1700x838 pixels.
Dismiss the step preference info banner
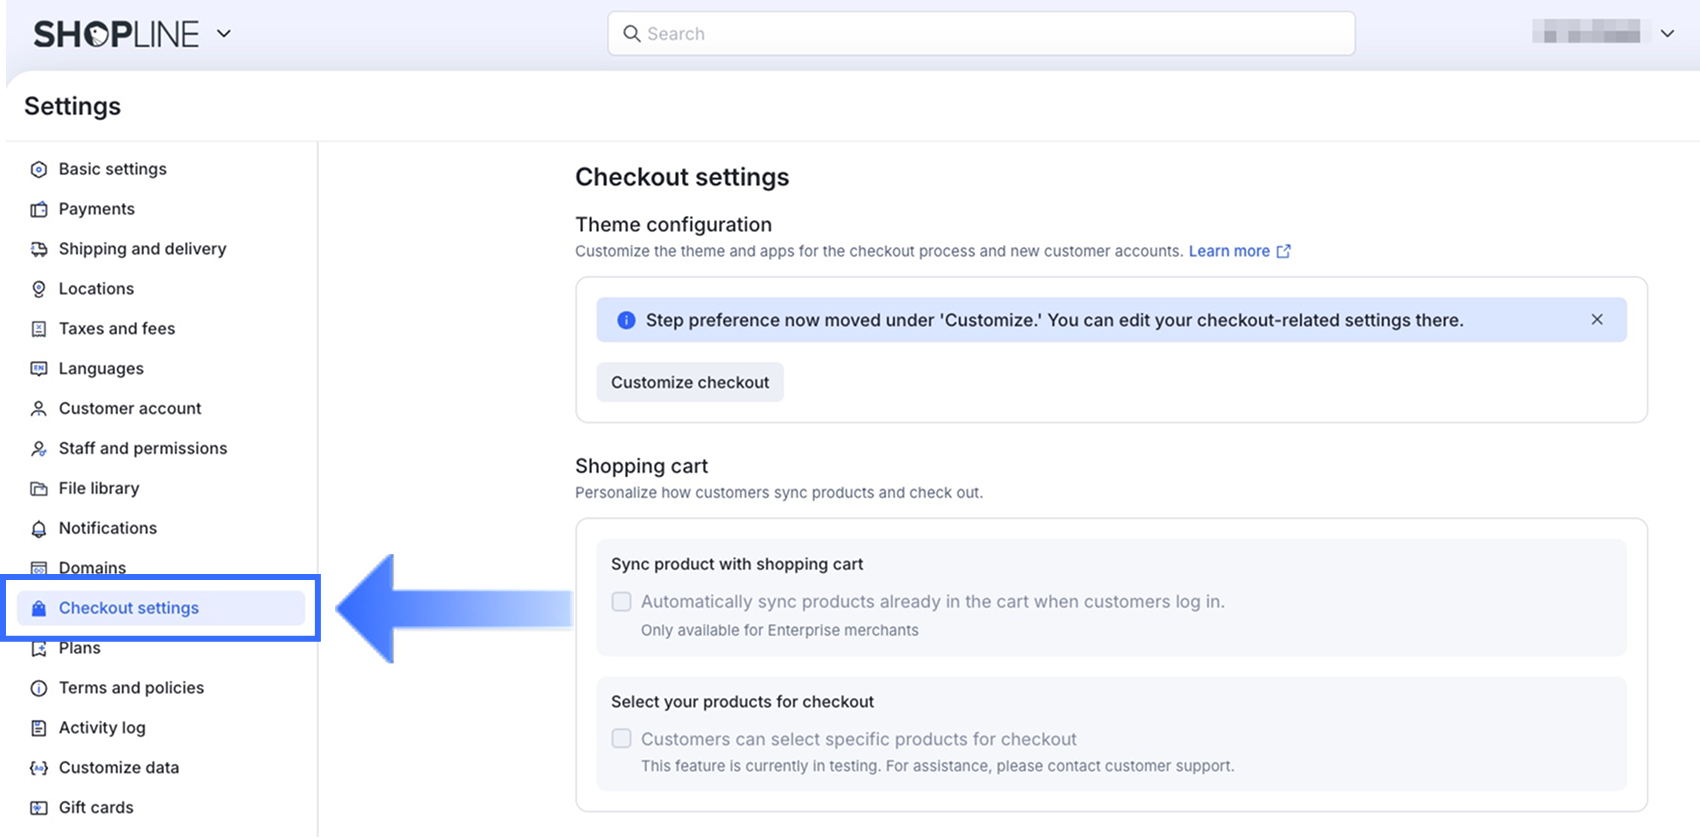[1597, 320]
